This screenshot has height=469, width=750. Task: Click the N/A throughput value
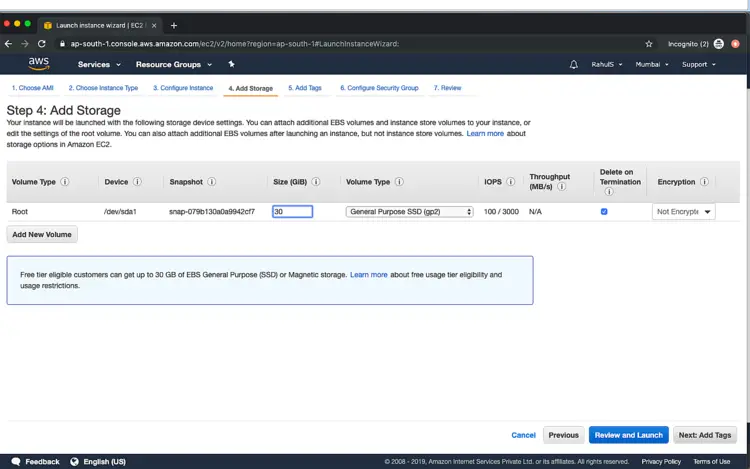point(535,211)
